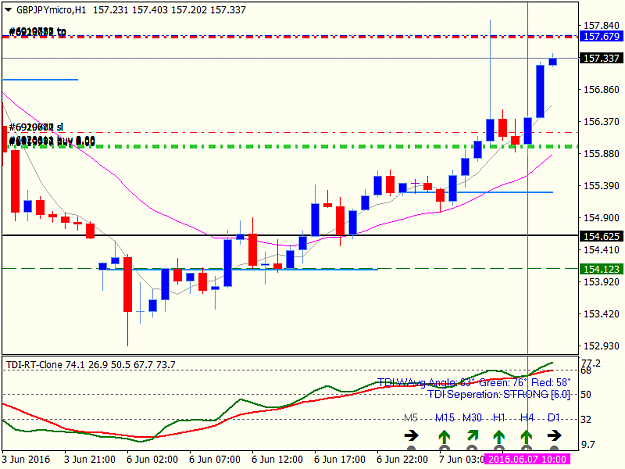The width and height of the screenshot is (625, 469).
Task: Click the 6 Jun 22:00 time axis label
Action: 402,459
